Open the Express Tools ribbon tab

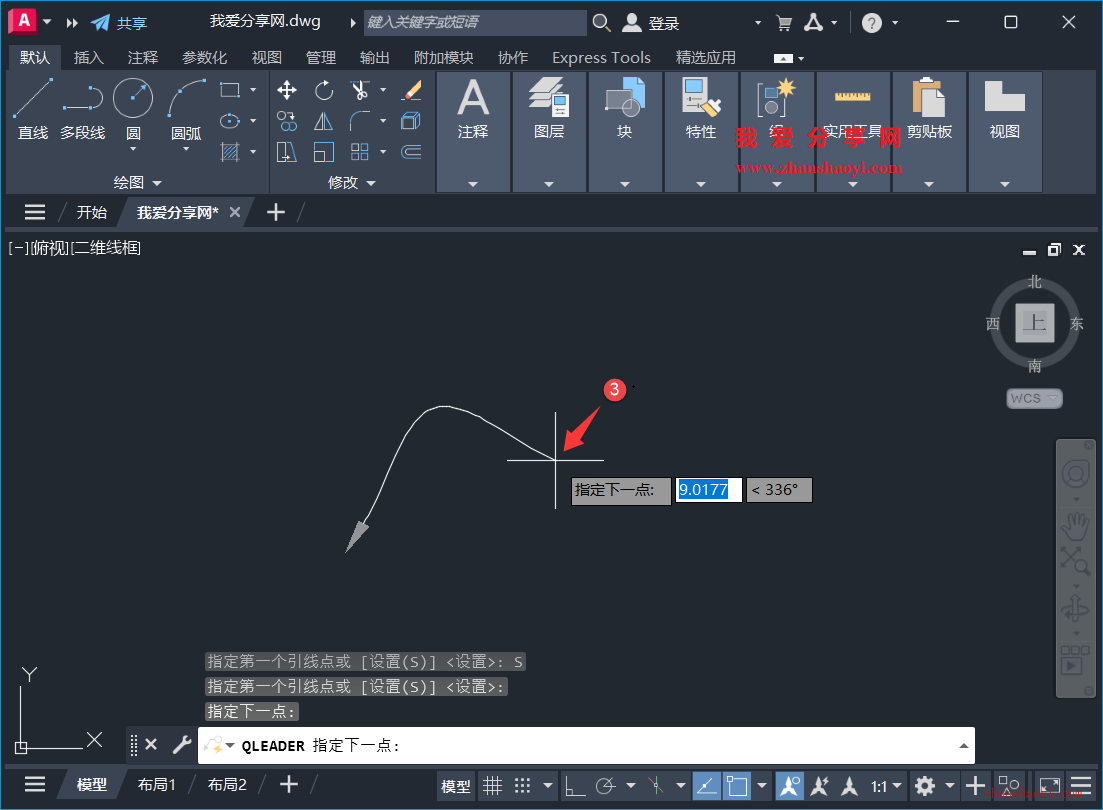(601, 58)
